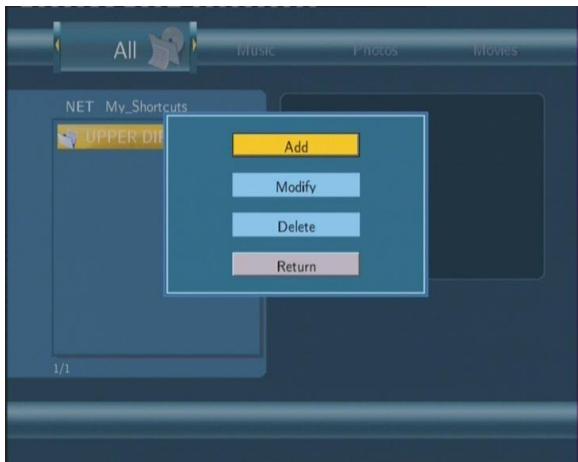Go to the Movies tab
Screen dimensions: 578x462
click(x=495, y=50)
